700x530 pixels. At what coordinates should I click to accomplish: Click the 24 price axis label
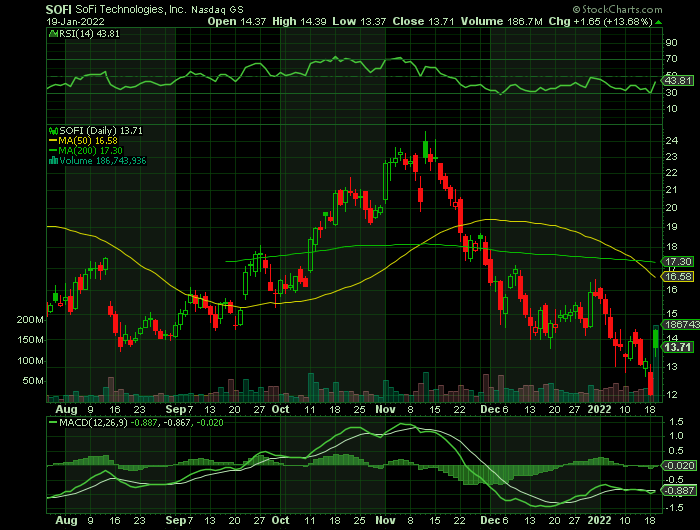[x=671, y=141]
